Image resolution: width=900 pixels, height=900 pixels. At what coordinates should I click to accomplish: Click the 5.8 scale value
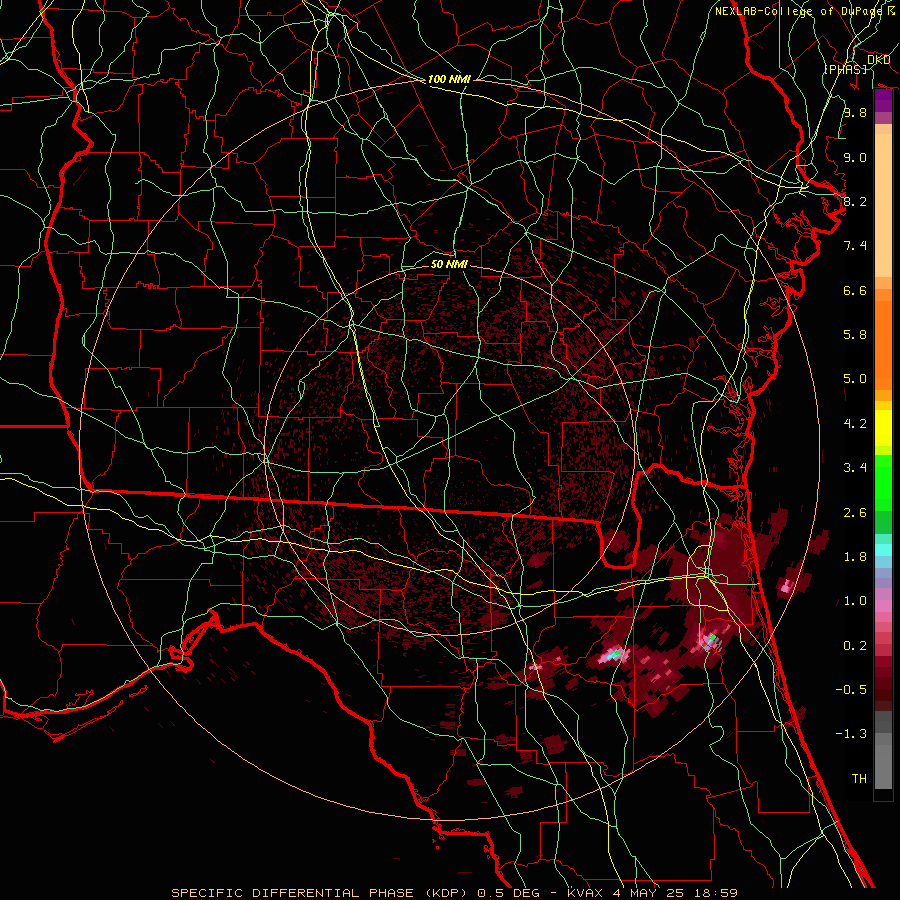point(855,335)
